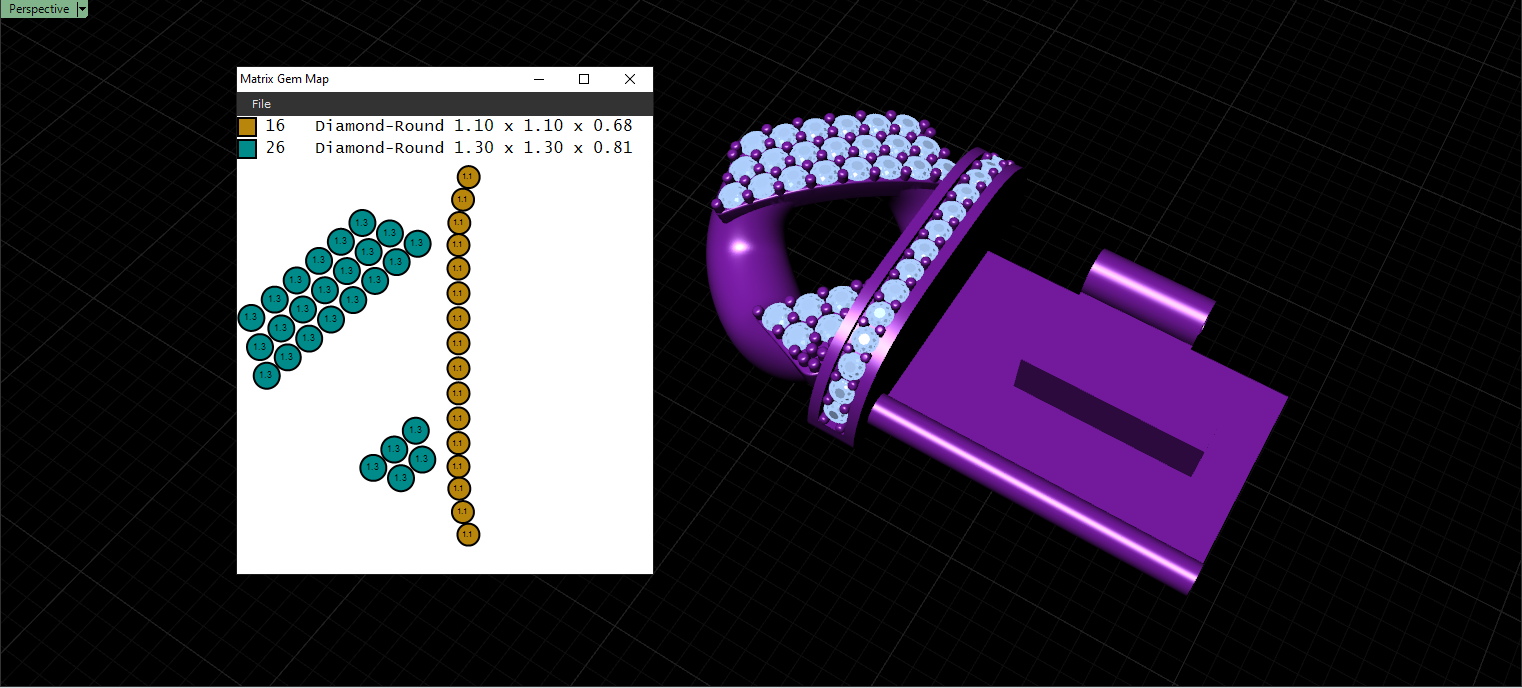
Task: Open the File menu in Gem Map
Action: tap(261, 104)
